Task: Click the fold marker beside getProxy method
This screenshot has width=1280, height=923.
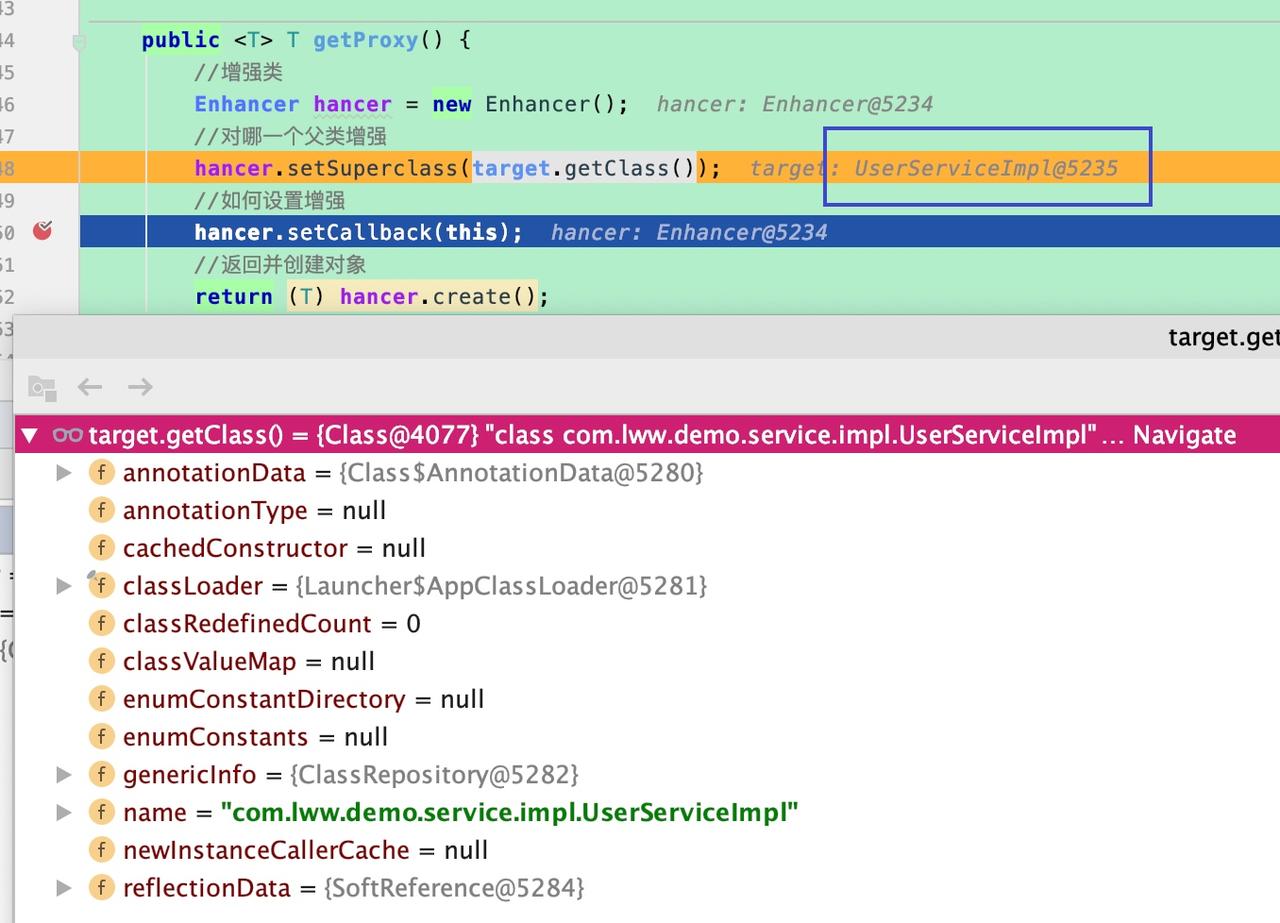Action: (x=79, y=42)
